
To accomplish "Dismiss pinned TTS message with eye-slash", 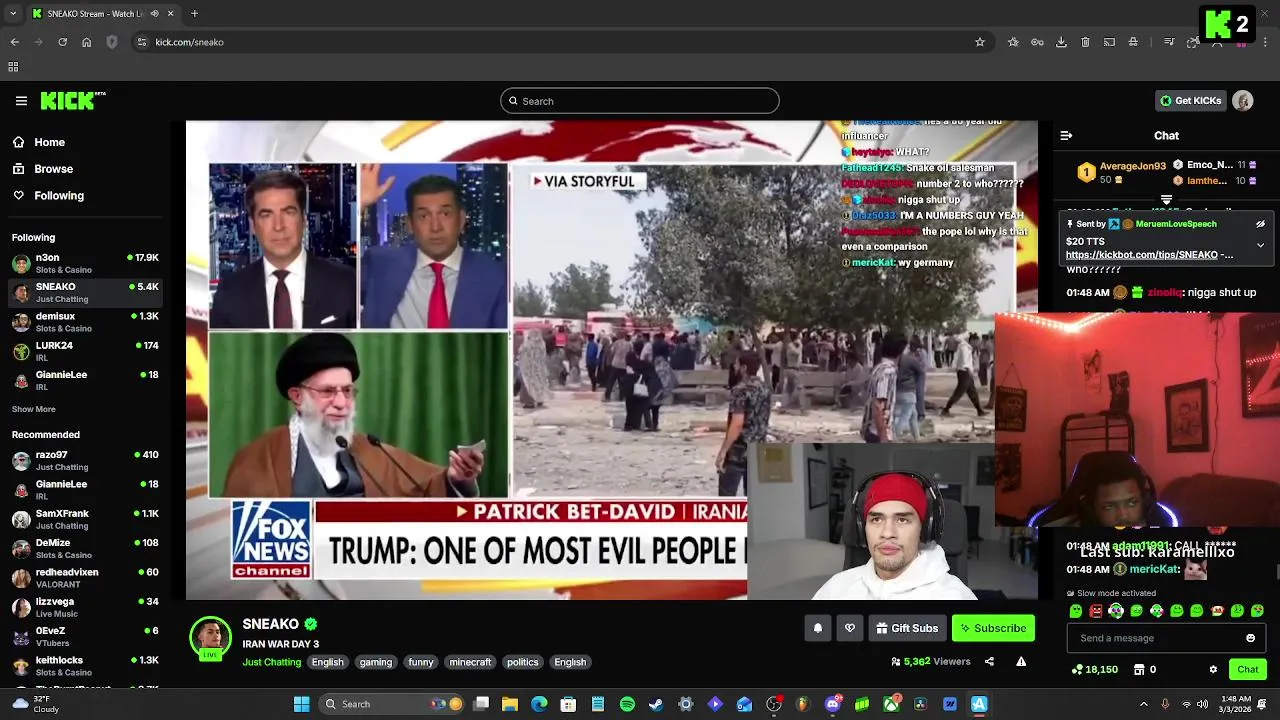I will [x=1260, y=224].
